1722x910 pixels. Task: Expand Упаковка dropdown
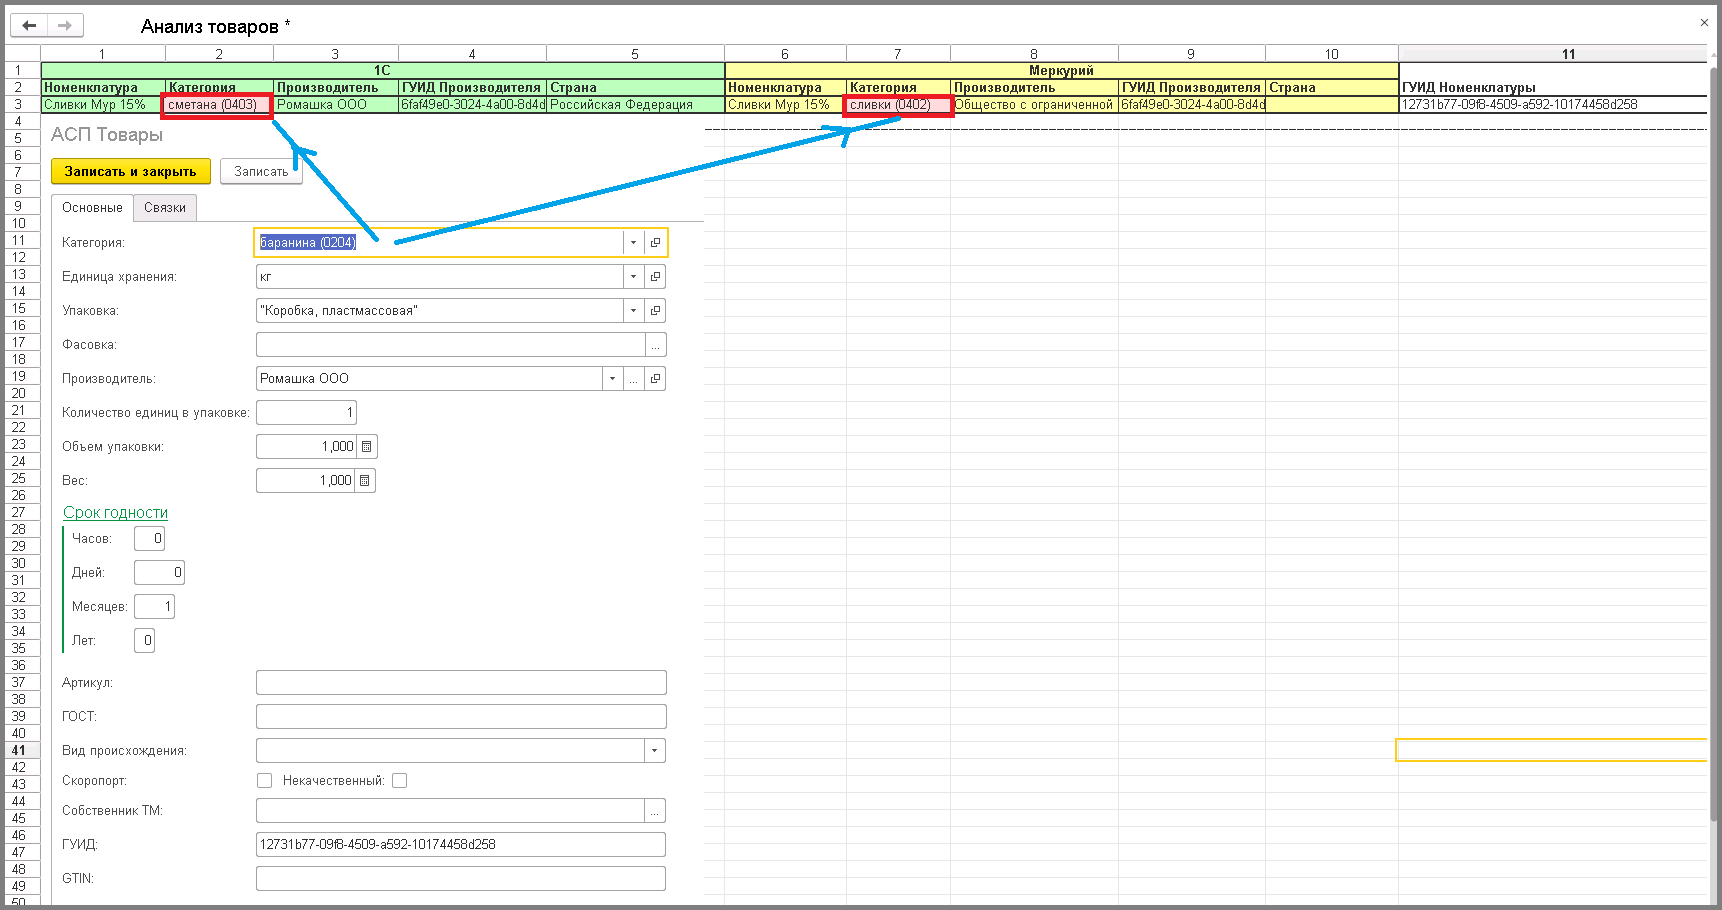coord(633,311)
